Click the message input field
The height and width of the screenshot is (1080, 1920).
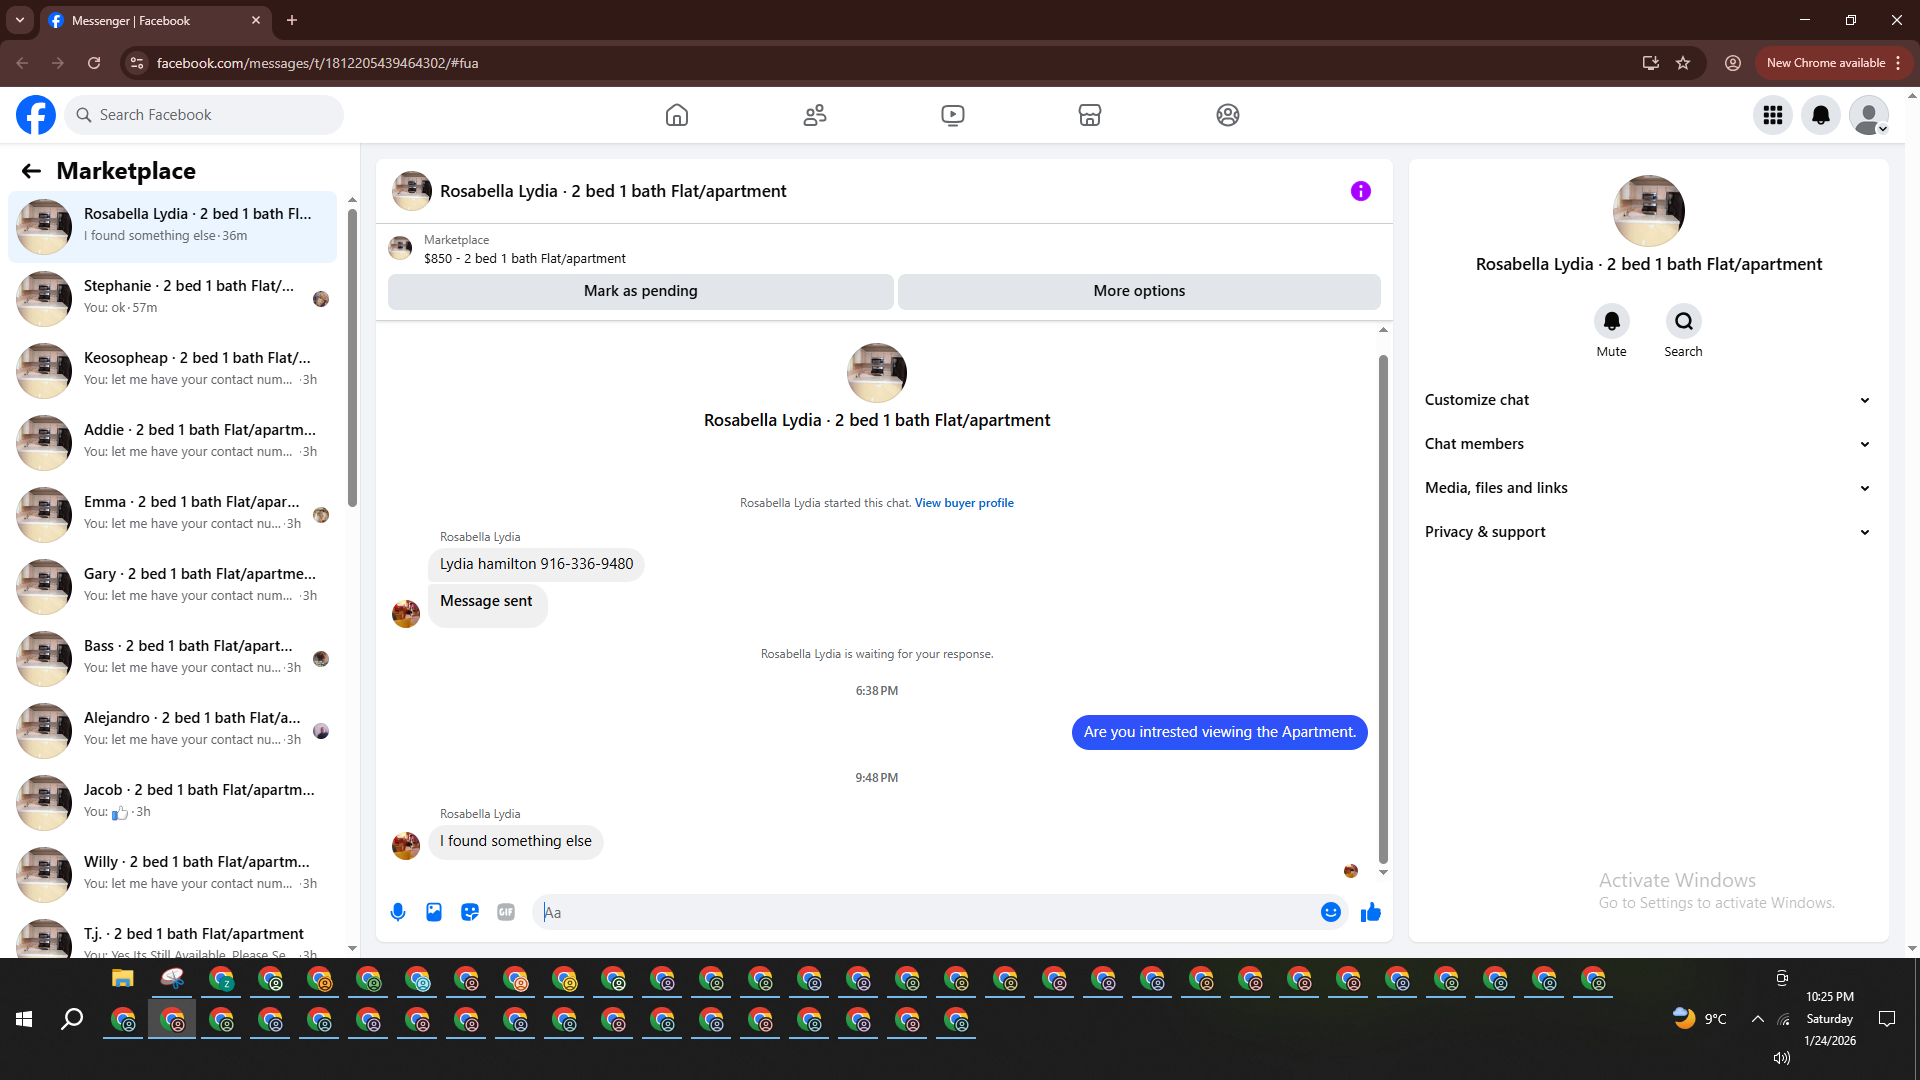(x=930, y=912)
